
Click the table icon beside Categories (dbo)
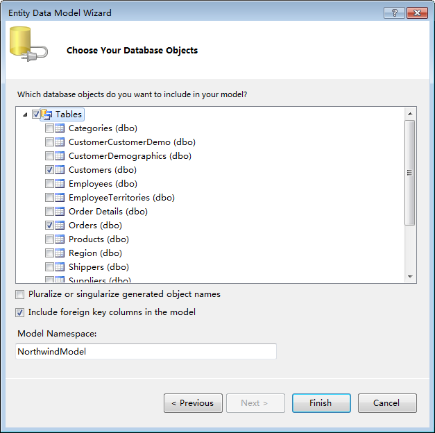point(60,128)
